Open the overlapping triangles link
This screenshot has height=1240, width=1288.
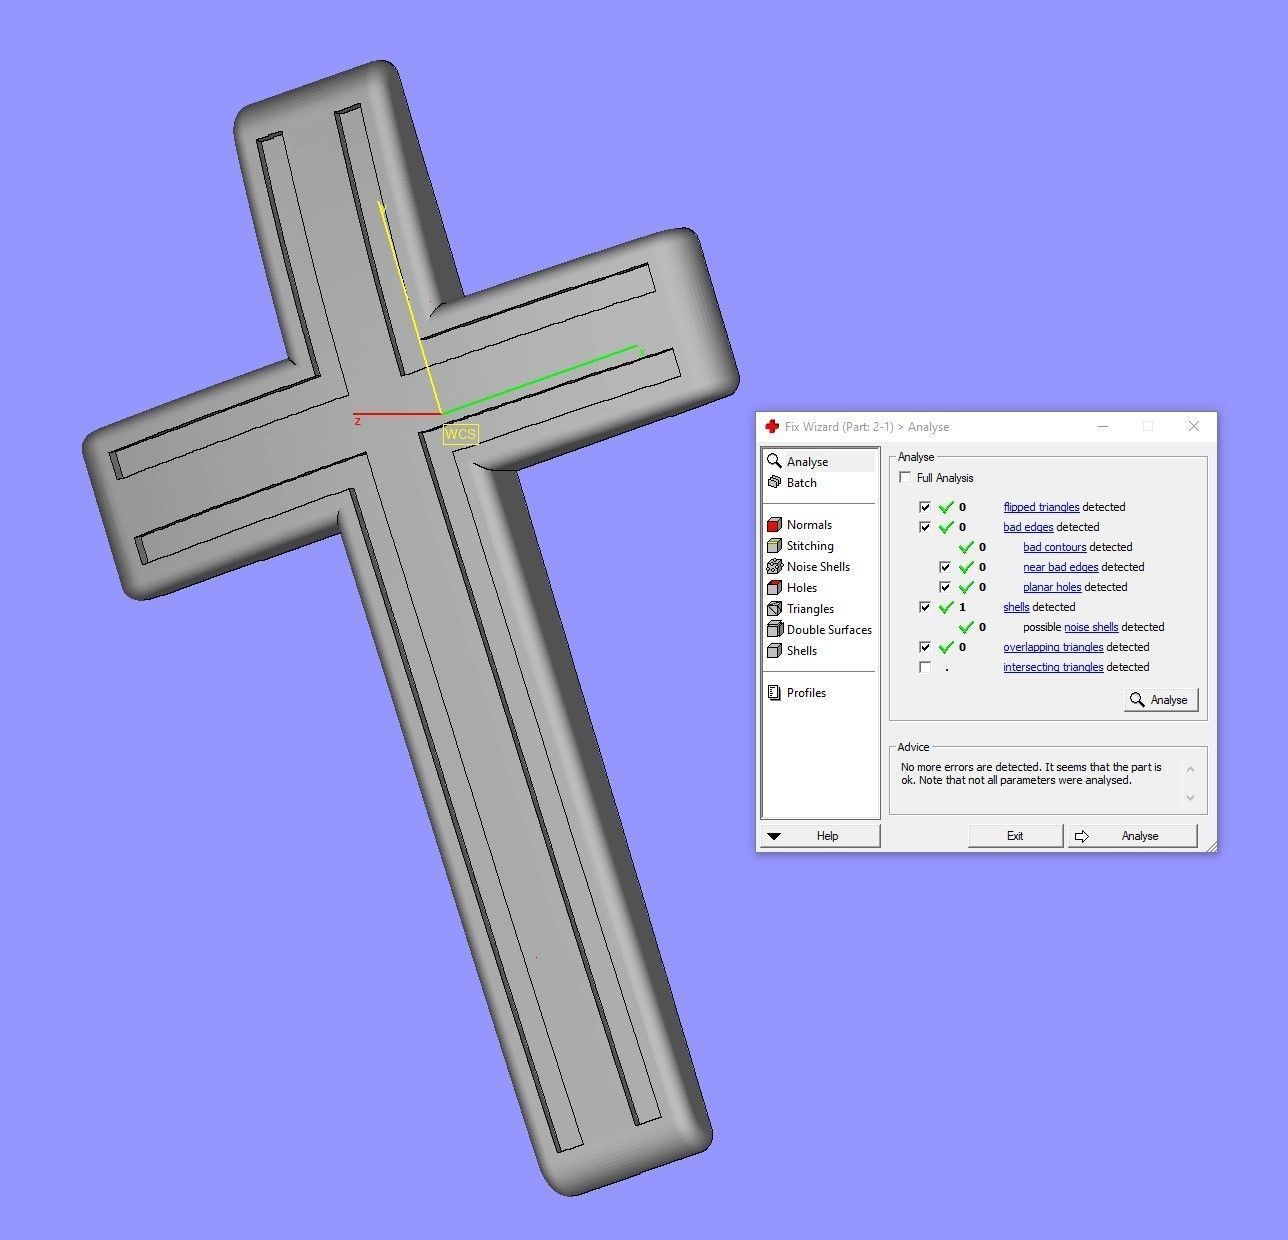[1053, 647]
